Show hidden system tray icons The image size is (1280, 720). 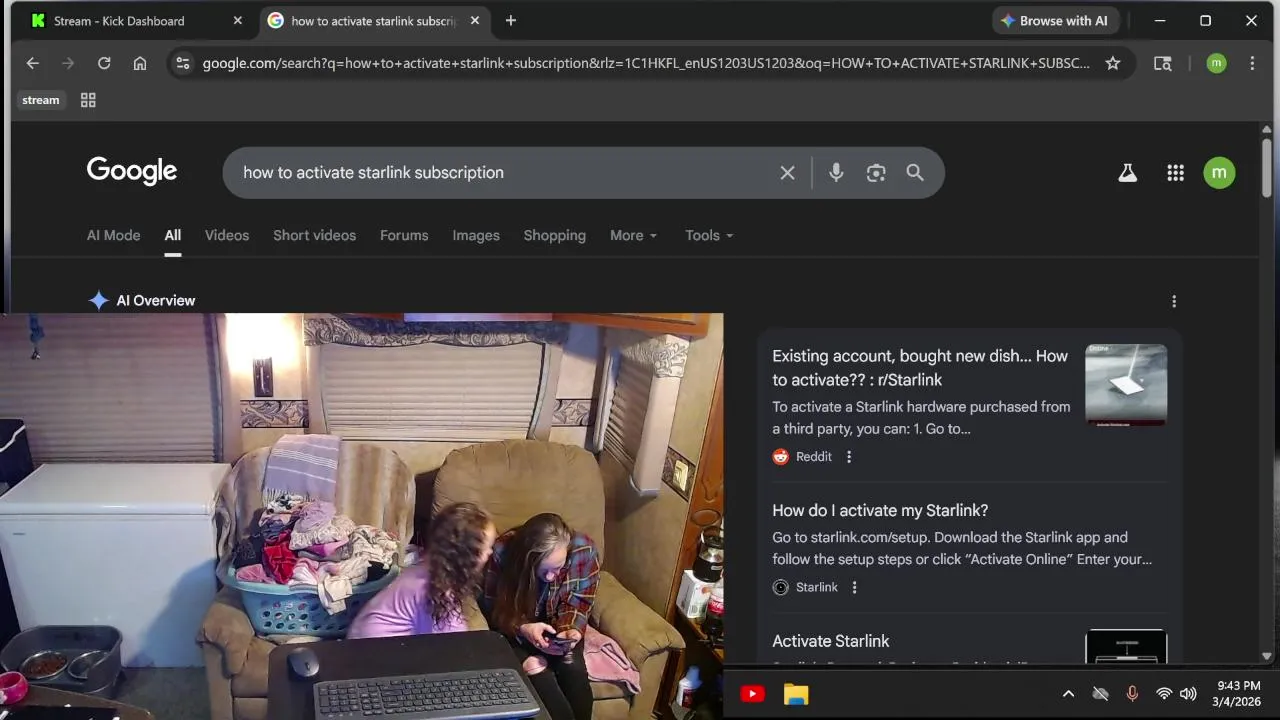[1068, 694]
